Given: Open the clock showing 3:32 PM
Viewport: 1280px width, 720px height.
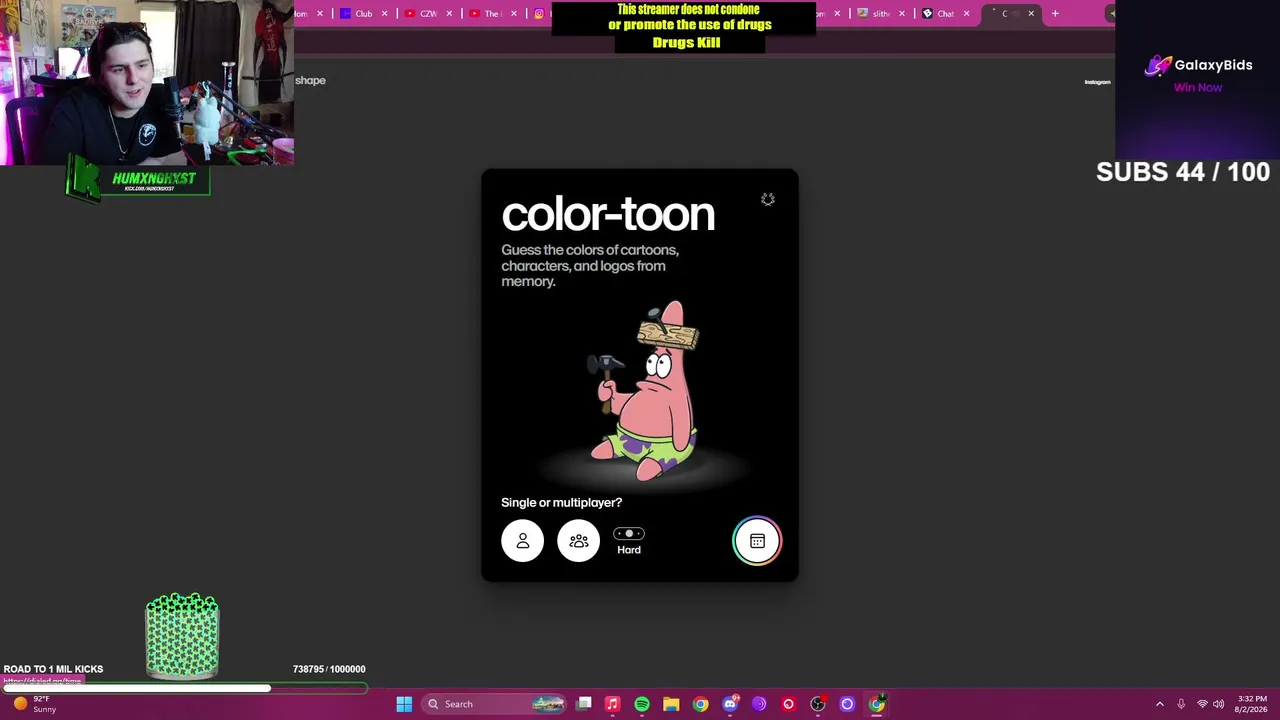Looking at the screenshot, I should pos(1252,704).
